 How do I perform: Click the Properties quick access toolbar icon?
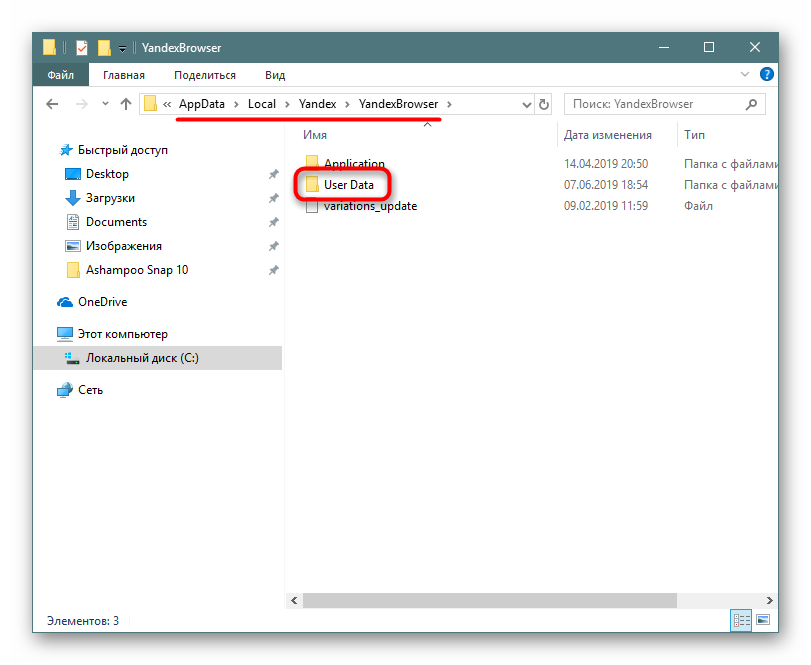click(82, 48)
